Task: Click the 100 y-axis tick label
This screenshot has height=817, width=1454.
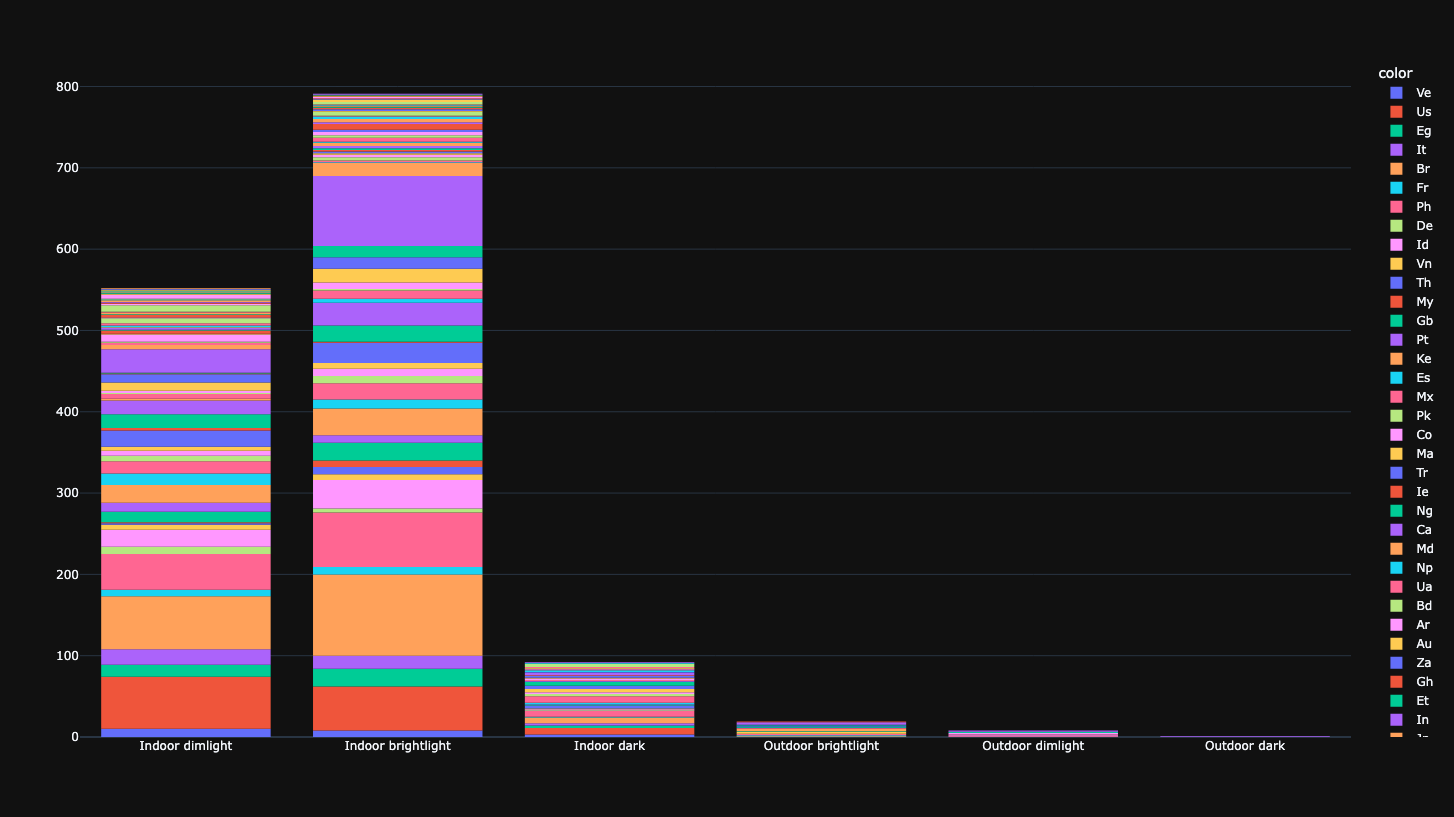Action: pyautogui.click(x=68, y=656)
